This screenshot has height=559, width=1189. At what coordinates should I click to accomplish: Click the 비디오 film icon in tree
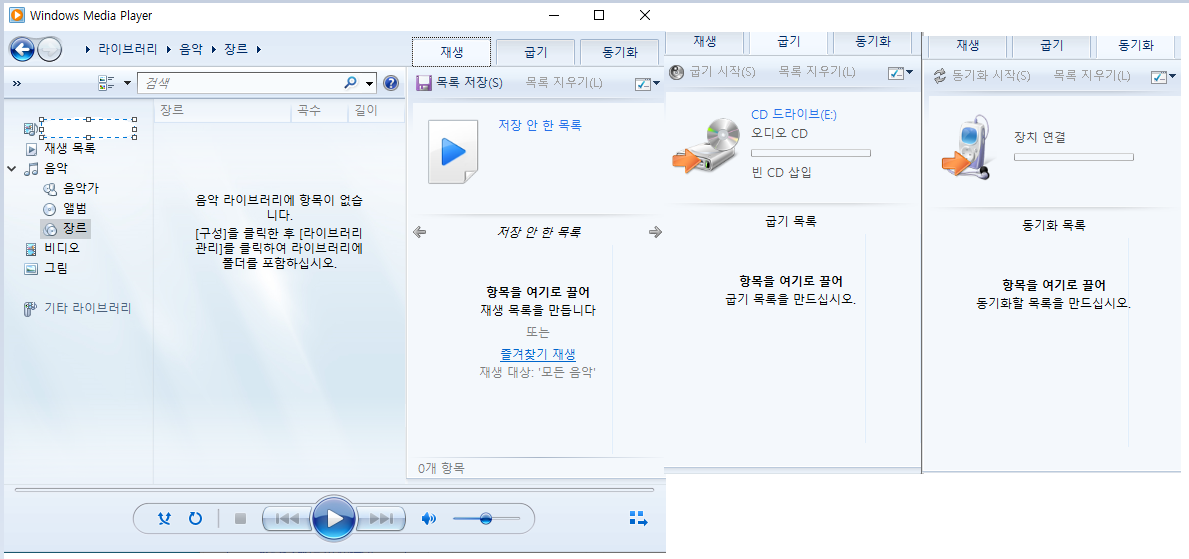(30, 248)
